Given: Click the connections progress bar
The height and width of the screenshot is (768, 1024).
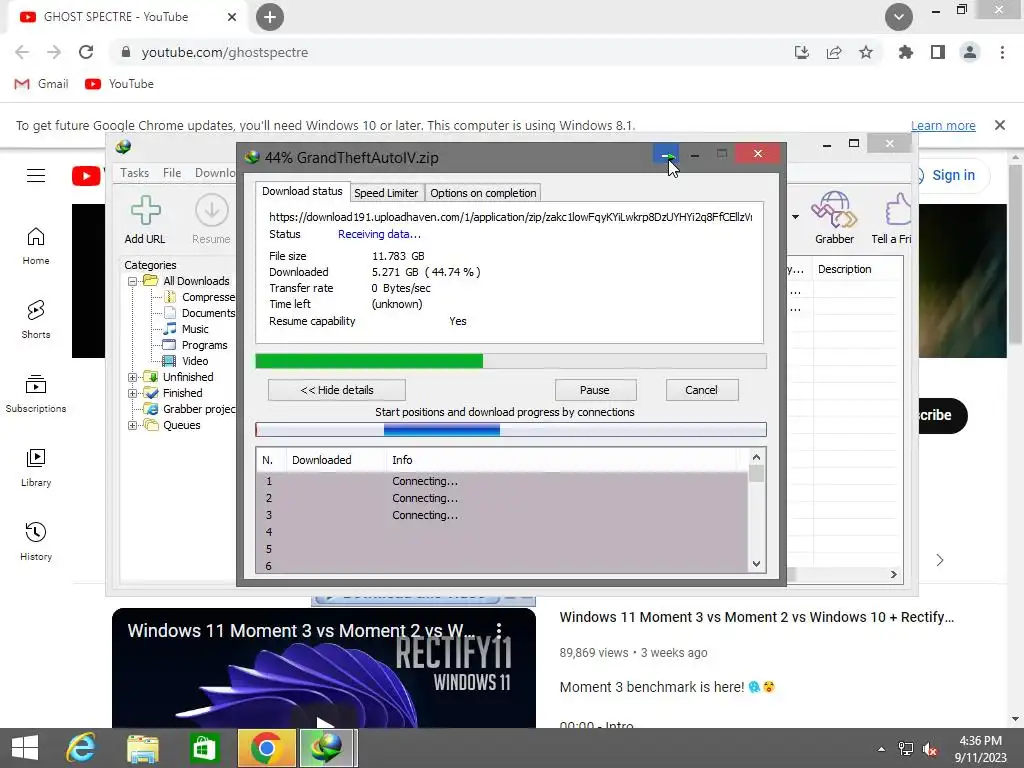Looking at the screenshot, I should click(x=511, y=429).
